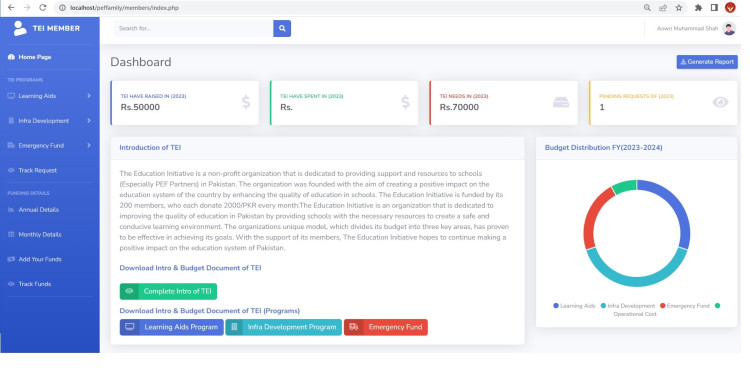Focus the Search for... input field
Viewport: 750px width, 371px height.
(x=193, y=29)
